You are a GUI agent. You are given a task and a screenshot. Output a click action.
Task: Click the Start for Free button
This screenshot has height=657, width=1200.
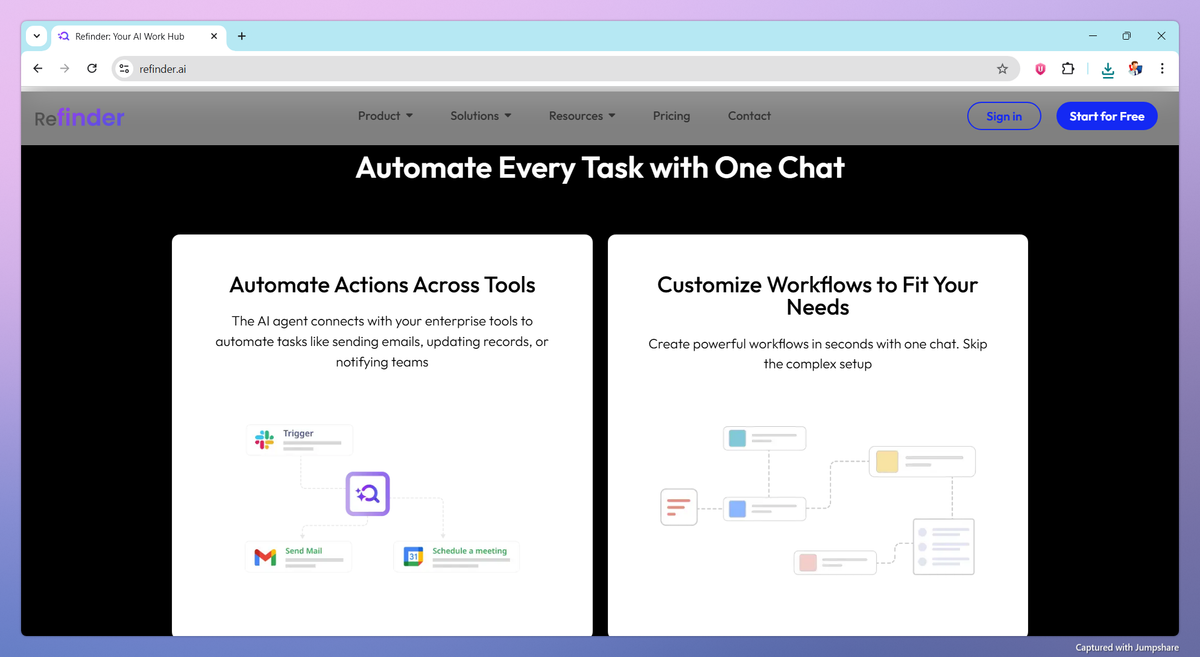click(1107, 116)
